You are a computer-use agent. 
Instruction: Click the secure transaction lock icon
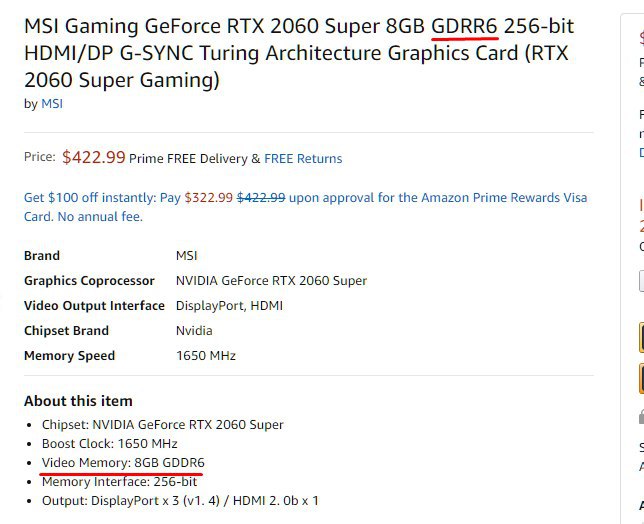point(641,416)
